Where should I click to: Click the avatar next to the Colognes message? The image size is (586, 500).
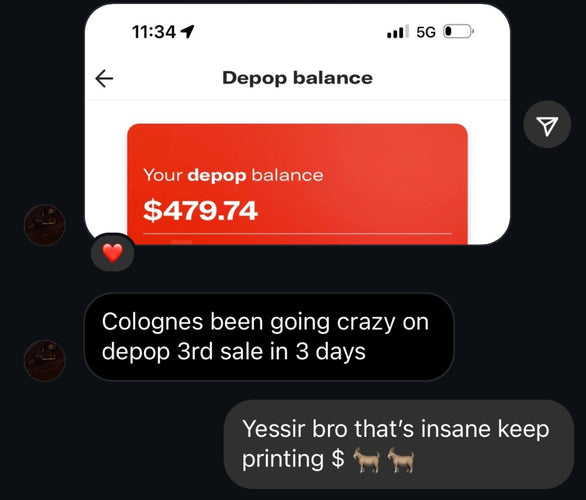45,360
